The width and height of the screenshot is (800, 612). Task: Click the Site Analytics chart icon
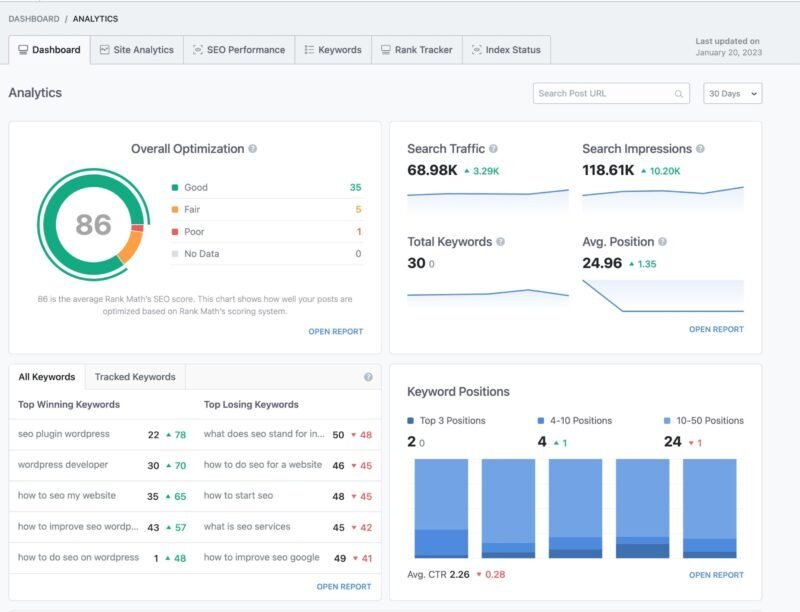pyautogui.click(x=105, y=49)
